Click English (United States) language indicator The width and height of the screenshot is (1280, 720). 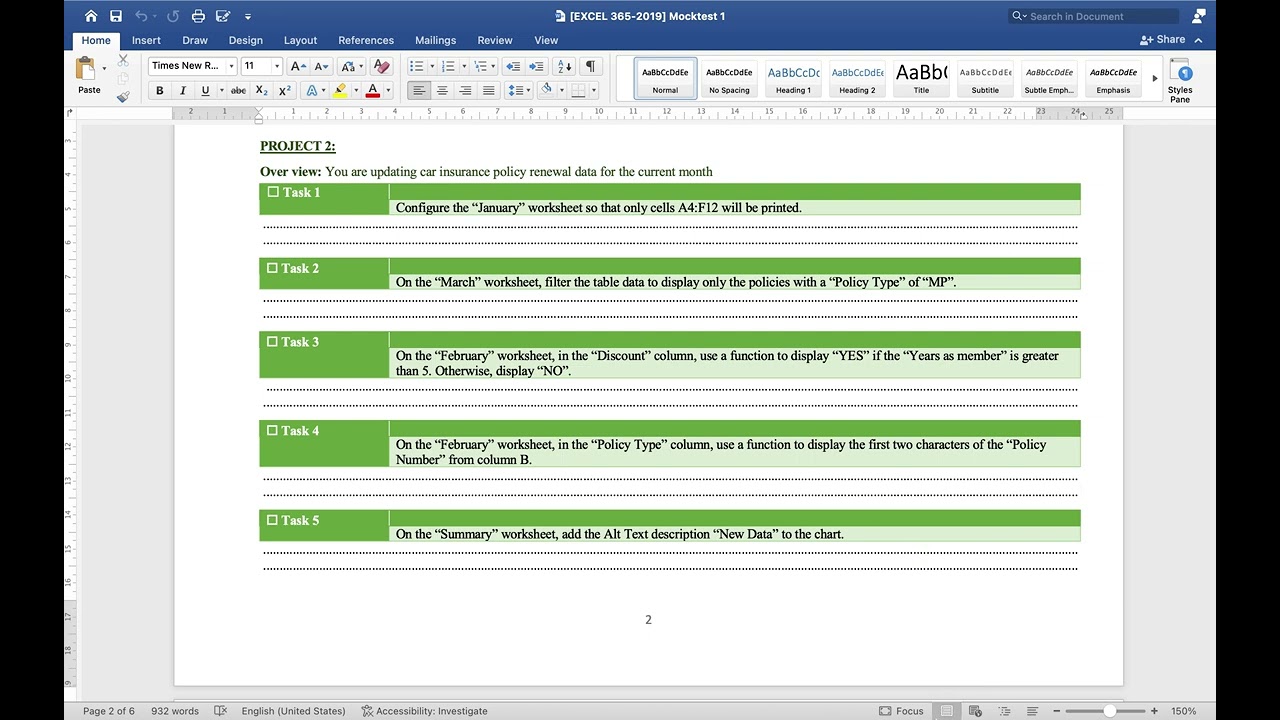tap(293, 711)
